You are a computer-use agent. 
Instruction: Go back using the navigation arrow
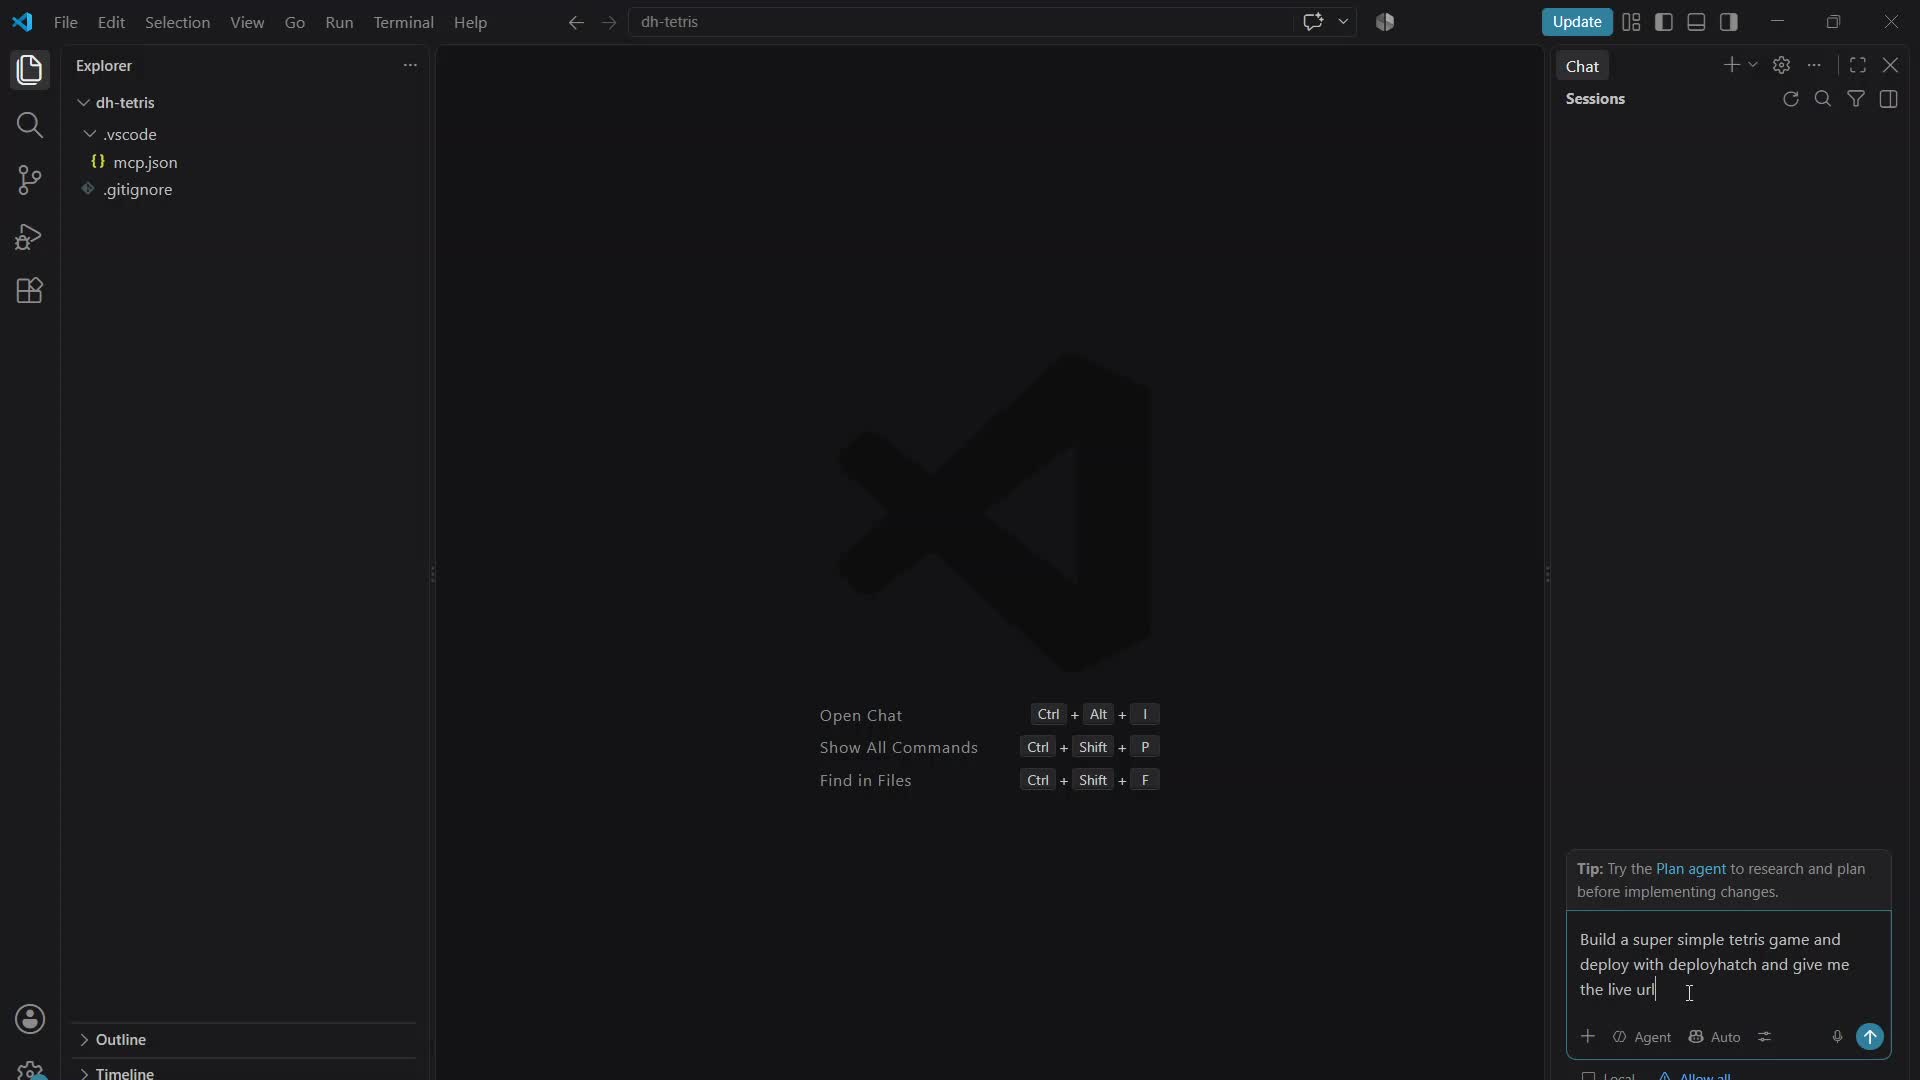(x=576, y=22)
